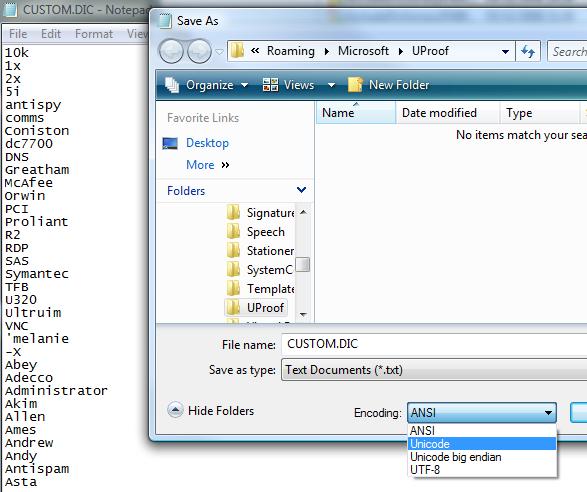Screen dimensions: 587x492
Task: Choose Unicode big endian encoding option
Action: coord(482,457)
